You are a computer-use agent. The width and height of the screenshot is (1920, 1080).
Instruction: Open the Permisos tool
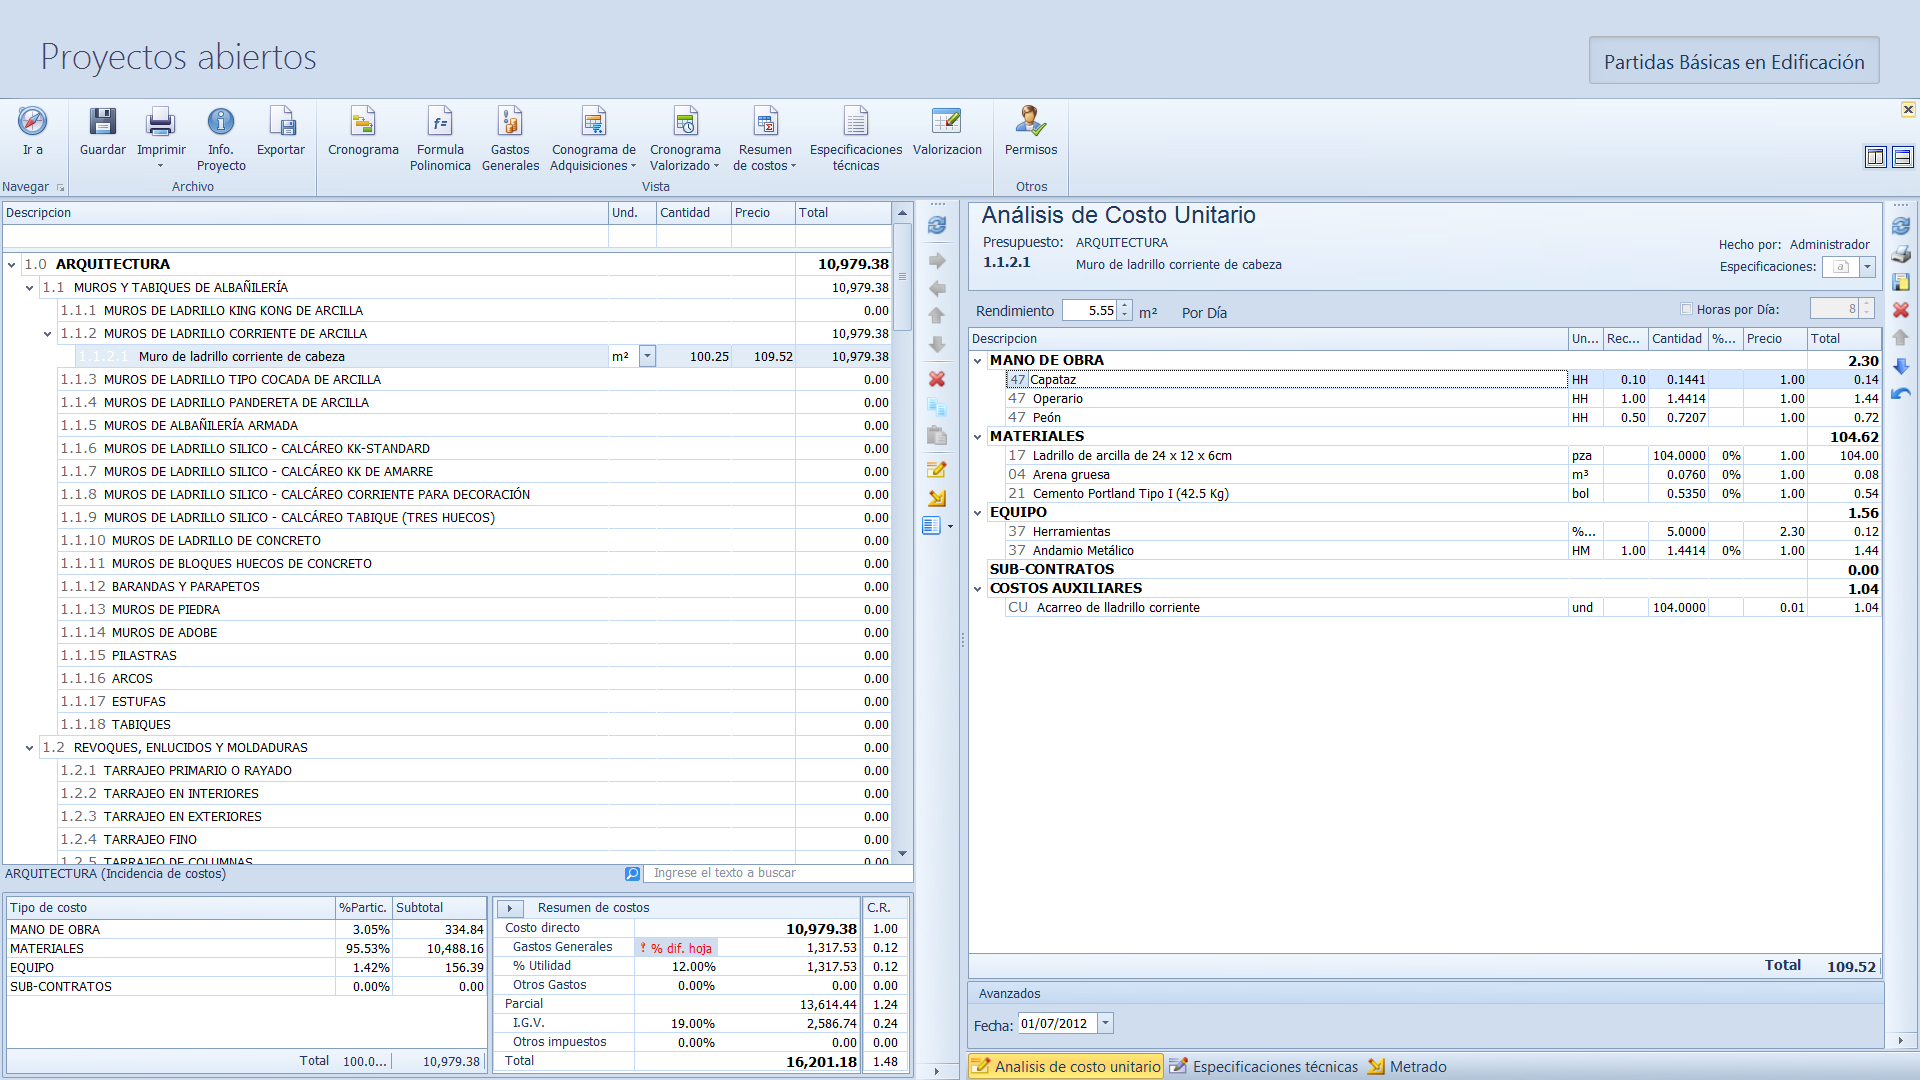pyautogui.click(x=1030, y=123)
